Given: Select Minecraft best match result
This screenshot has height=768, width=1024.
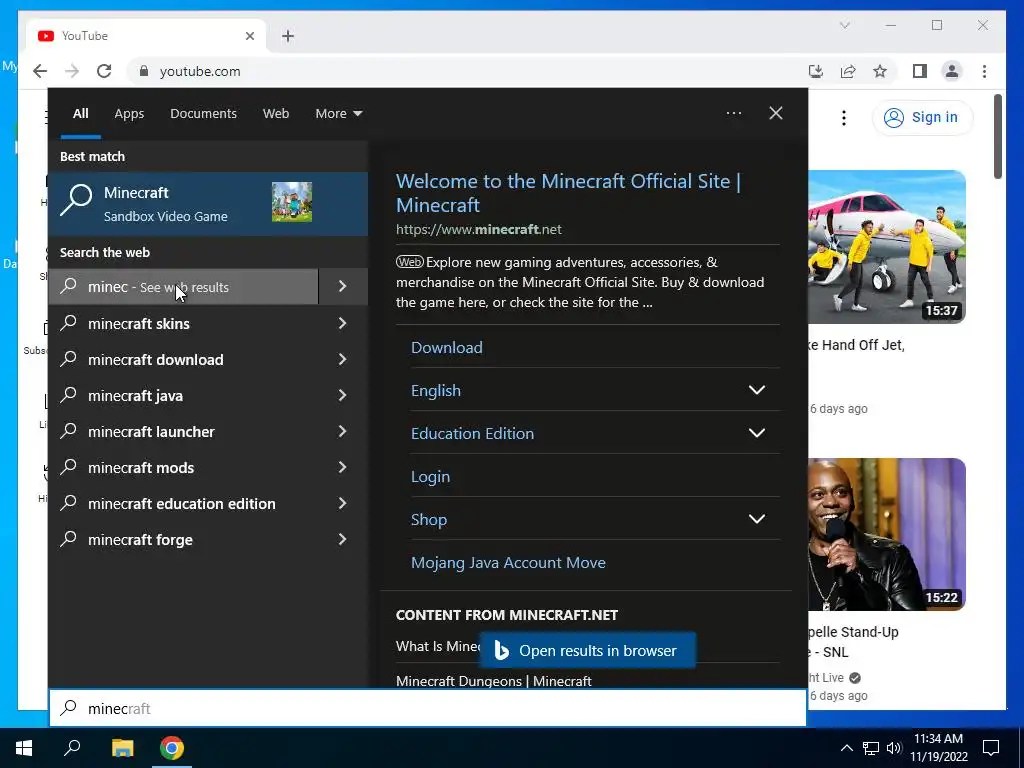Looking at the screenshot, I should click(208, 204).
